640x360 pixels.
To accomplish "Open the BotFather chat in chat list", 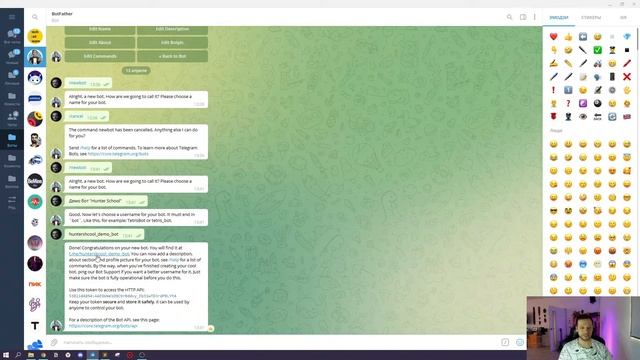I will coord(35,57).
